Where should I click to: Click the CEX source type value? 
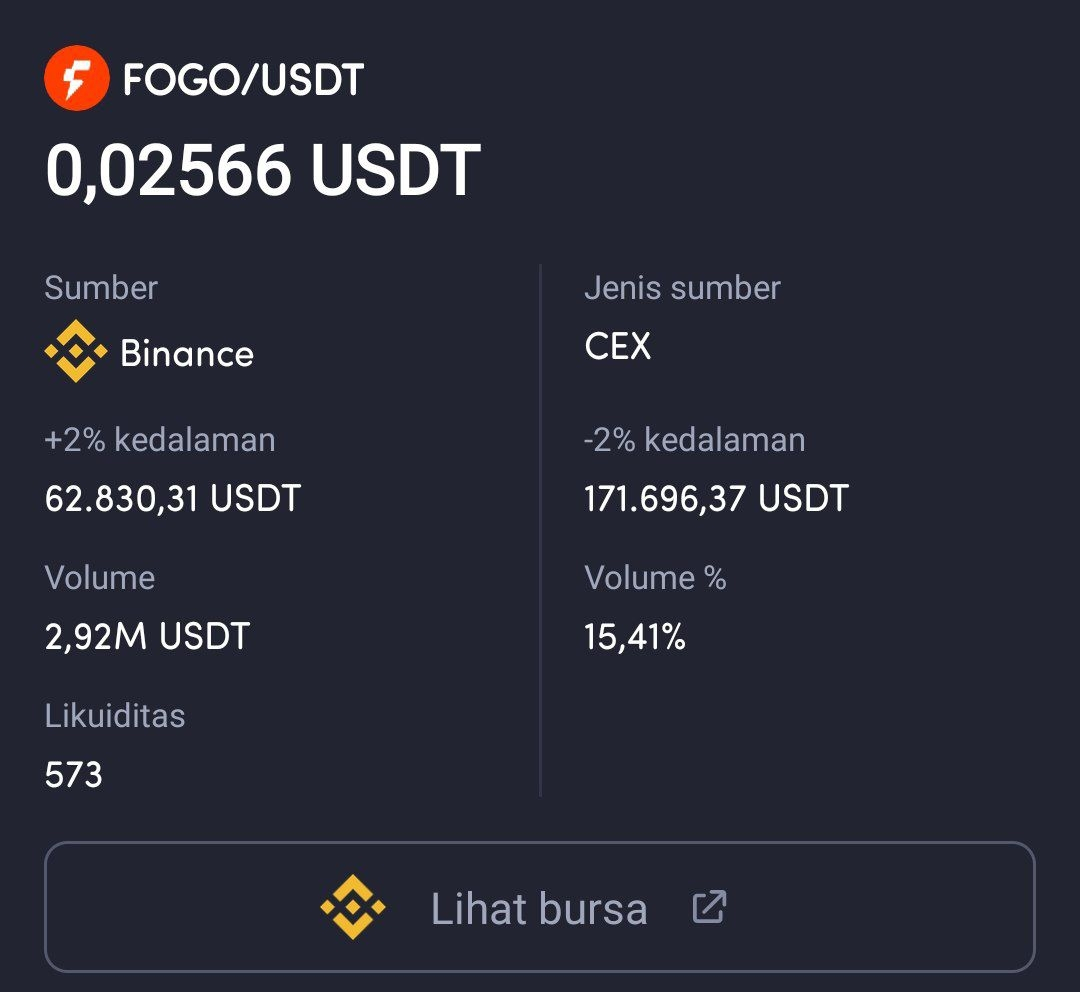(617, 347)
